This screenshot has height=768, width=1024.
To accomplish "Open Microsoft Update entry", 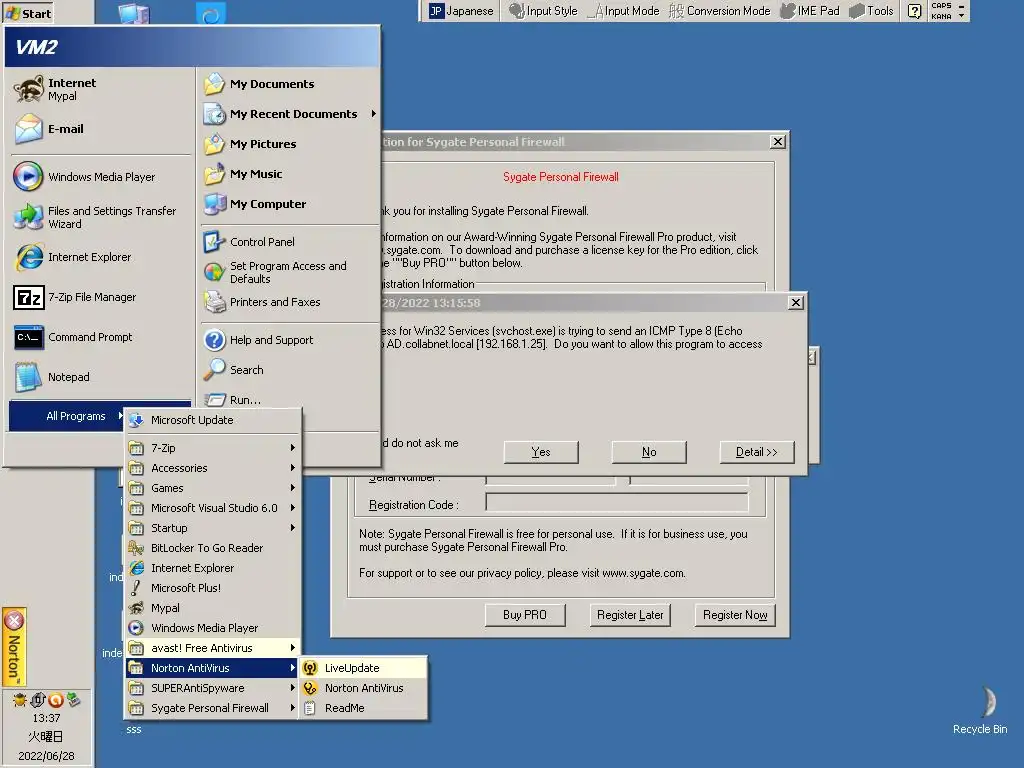I will (213, 421).
